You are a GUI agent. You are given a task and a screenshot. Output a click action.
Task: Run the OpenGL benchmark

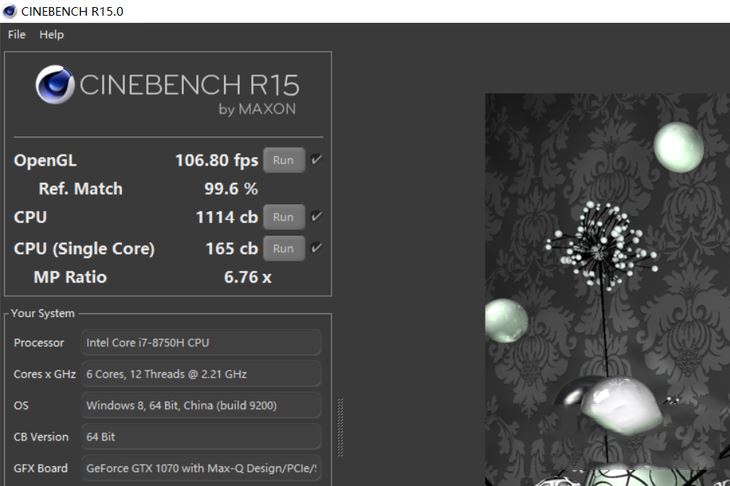tap(284, 160)
